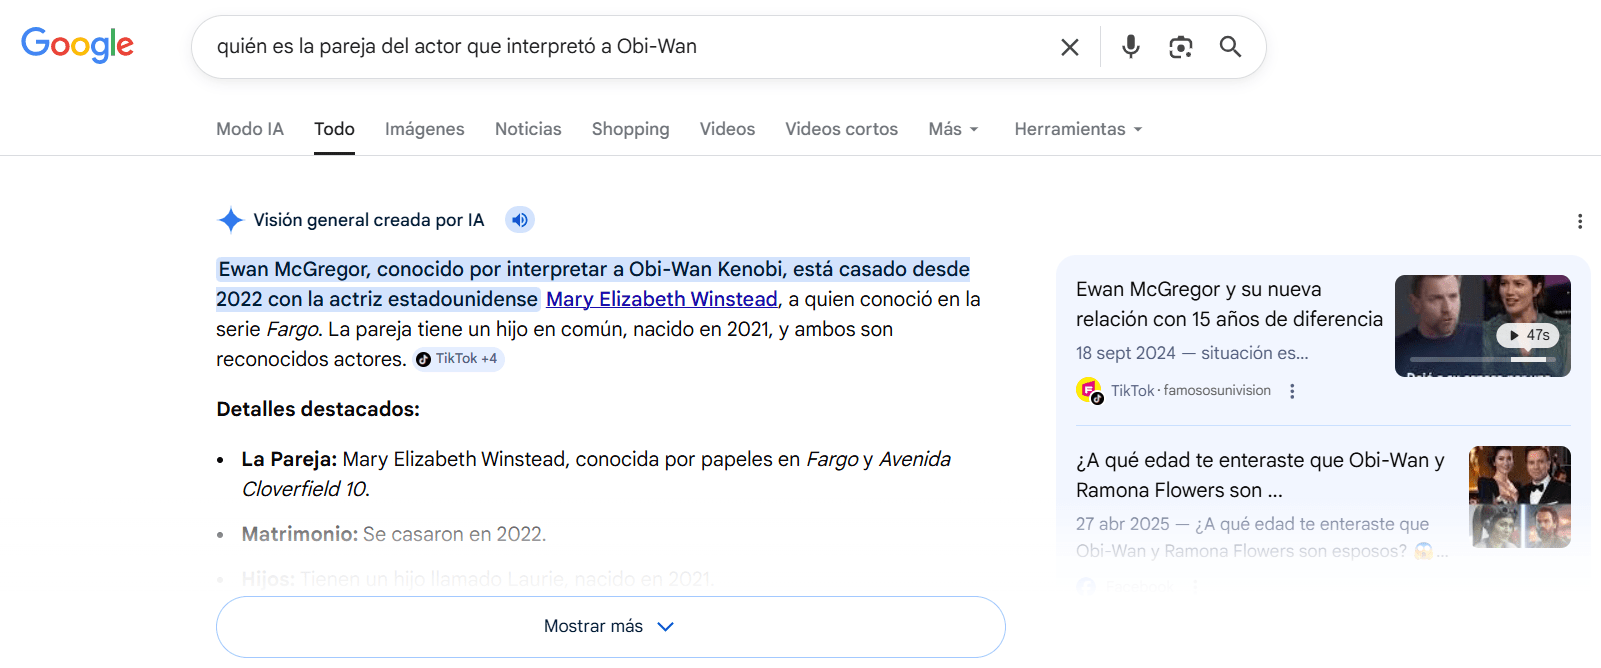This screenshot has width=1601, height=668.
Task: Click 'Visión general creada por IA' label
Action: pos(368,220)
